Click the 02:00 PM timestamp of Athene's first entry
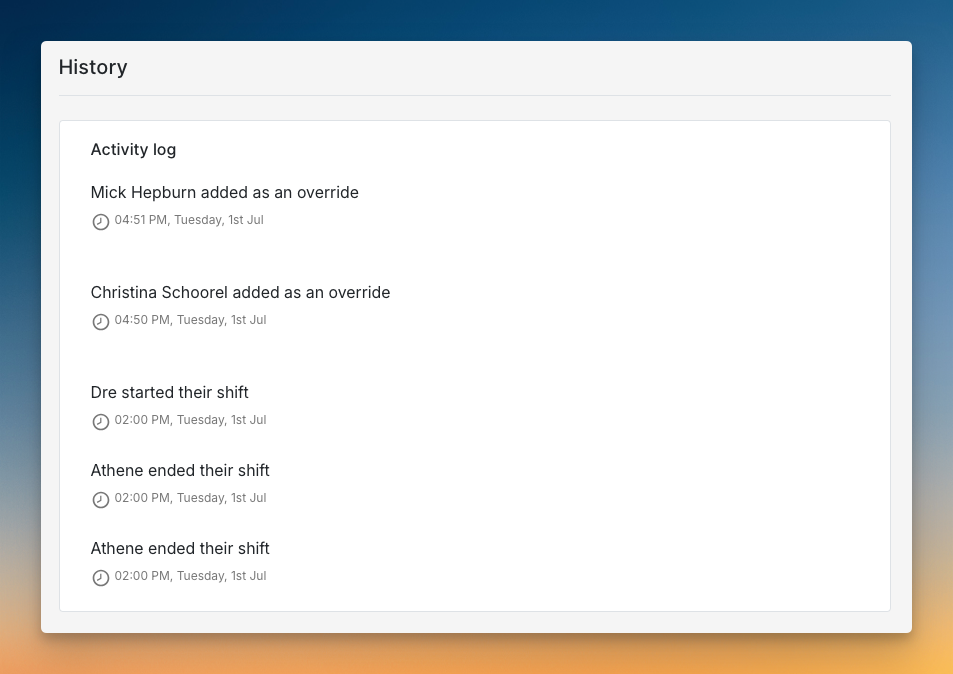This screenshot has width=953, height=674. [188, 498]
